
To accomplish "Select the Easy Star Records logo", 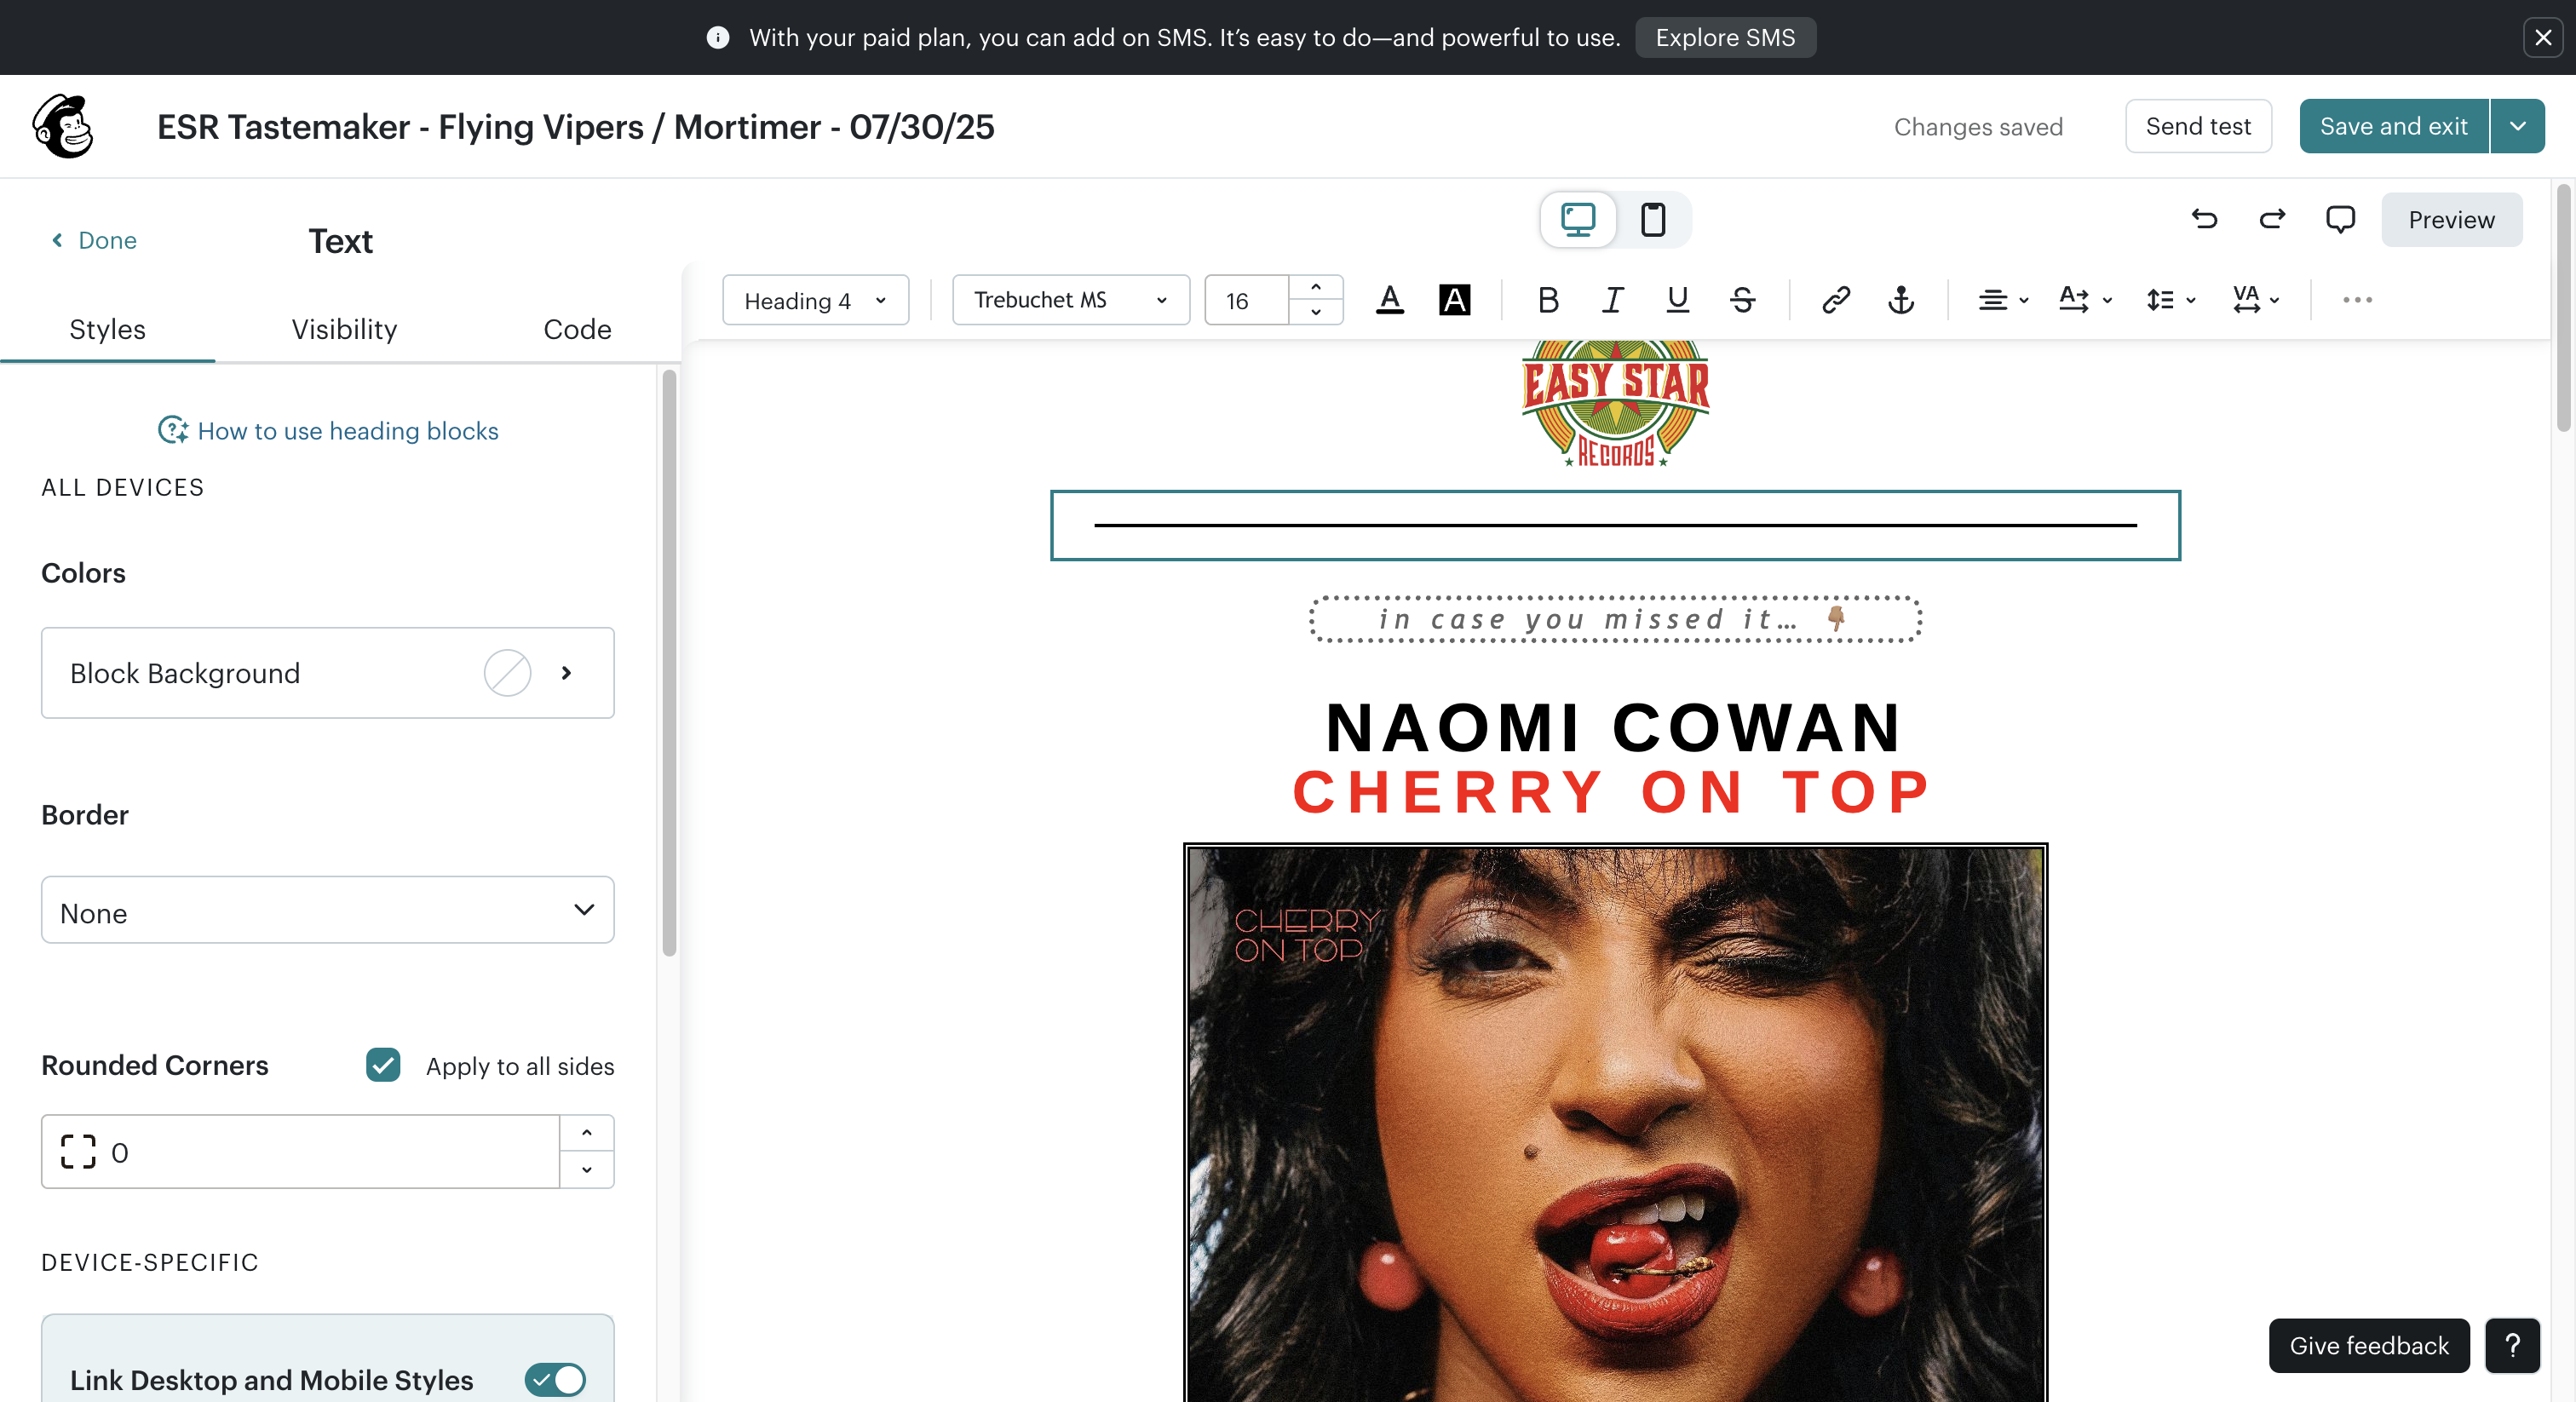I will coord(1615,404).
